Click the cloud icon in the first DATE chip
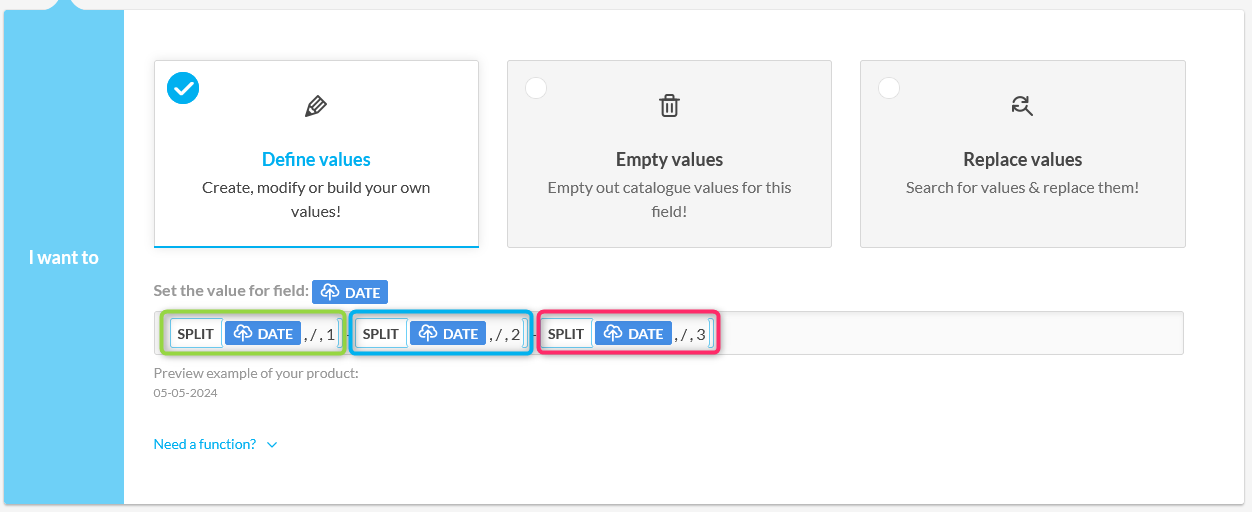This screenshot has width=1252, height=512. [242, 334]
